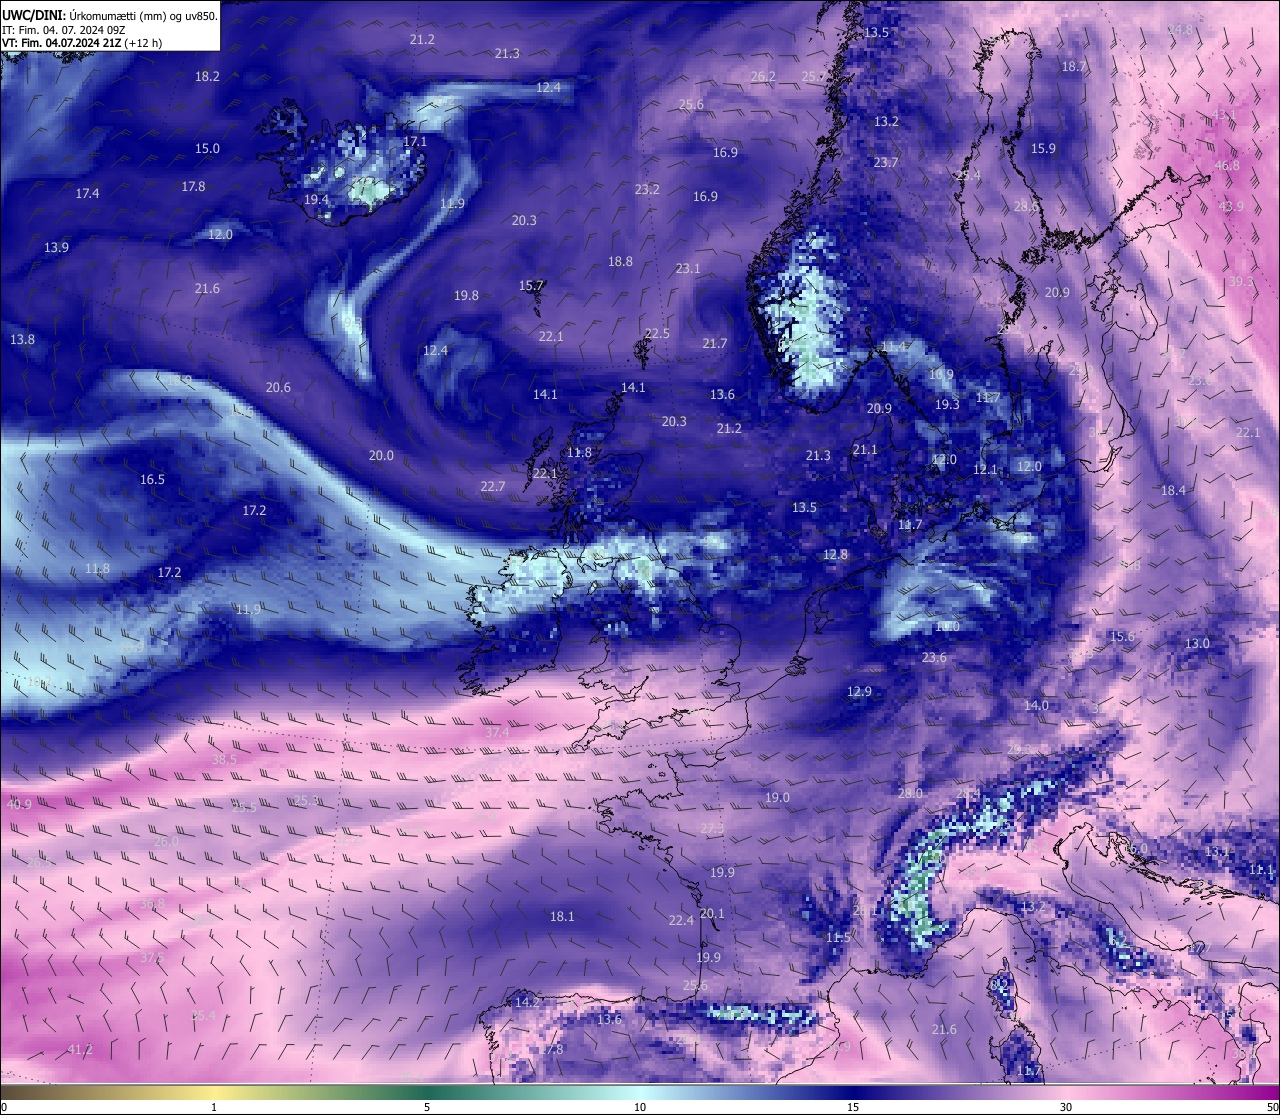The image size is (1280, 1115).
Task: Click the 18.2 value on the map
Action: tap(207, 76)
